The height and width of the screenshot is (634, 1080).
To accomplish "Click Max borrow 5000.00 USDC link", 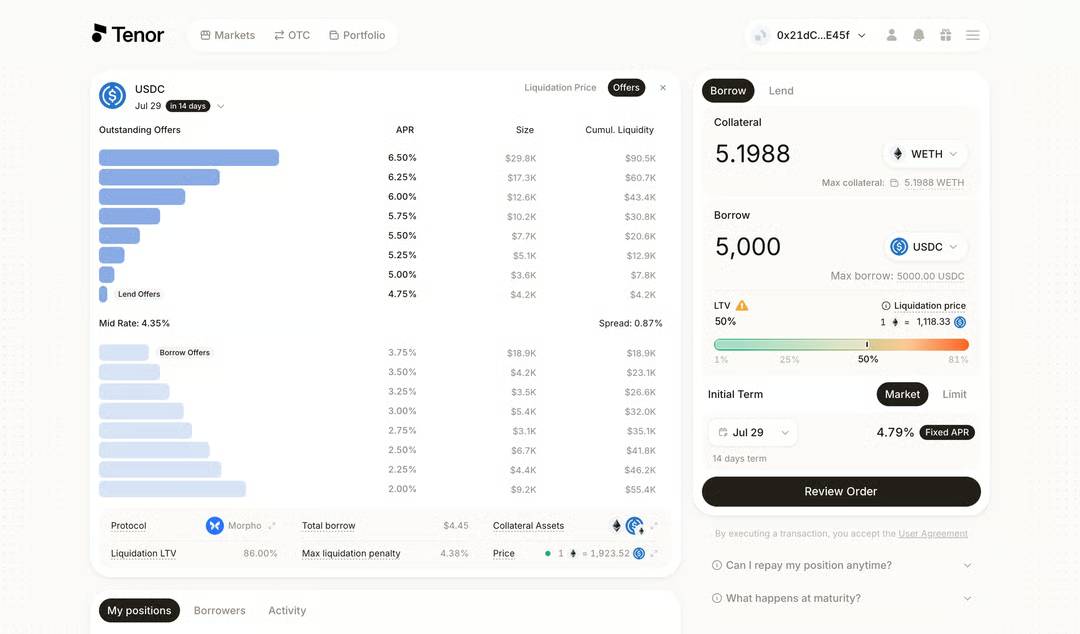I will (931, 276).
